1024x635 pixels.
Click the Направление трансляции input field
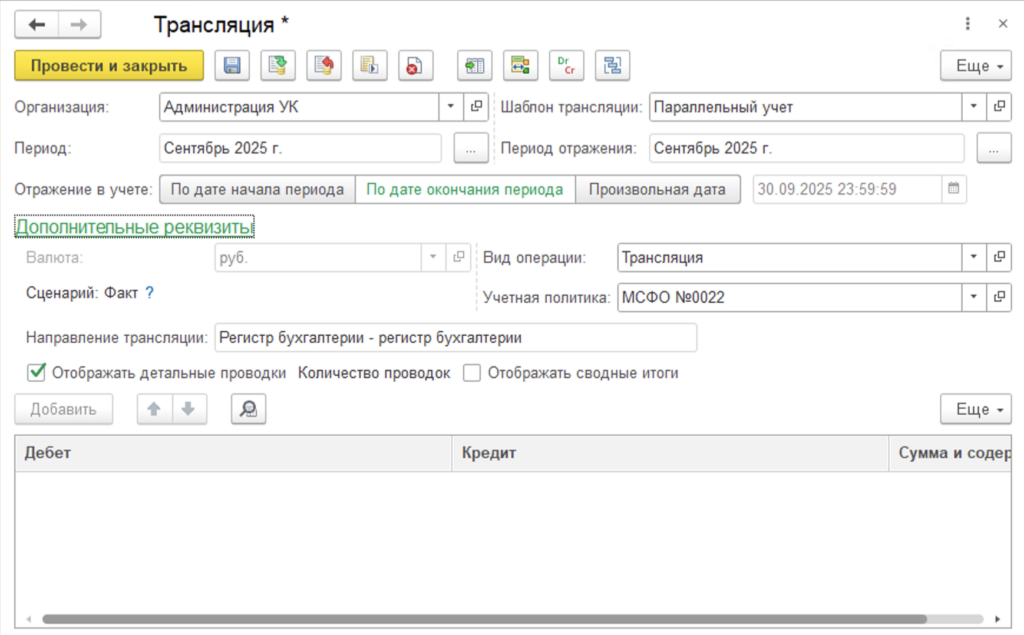pos(456,338)
